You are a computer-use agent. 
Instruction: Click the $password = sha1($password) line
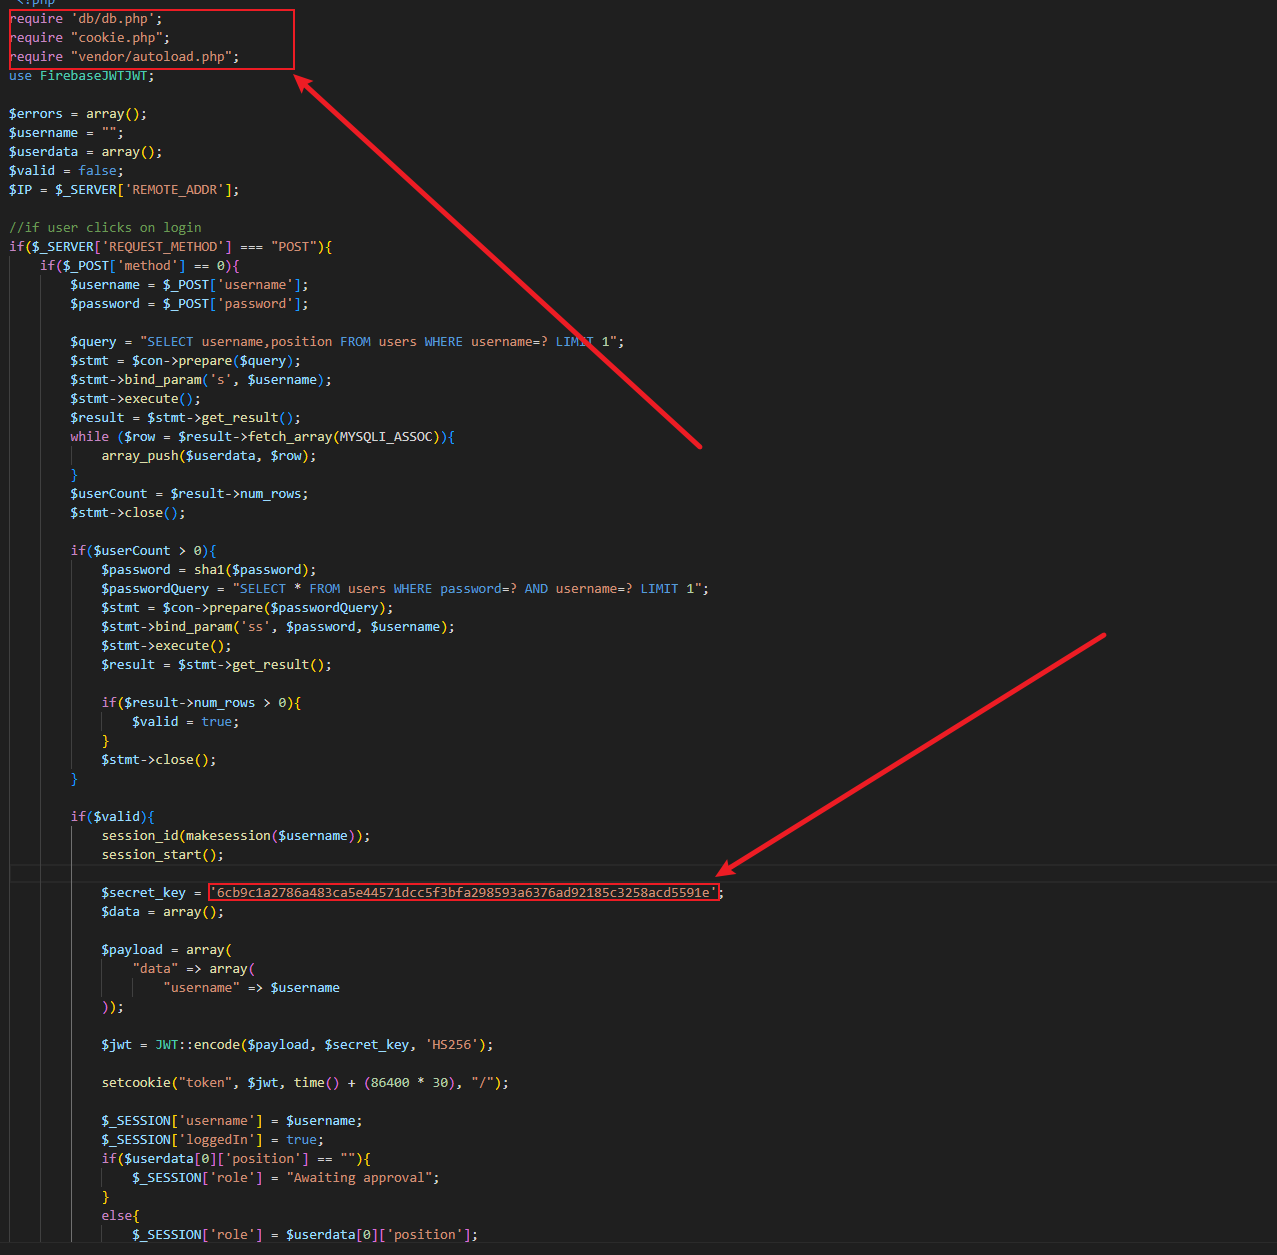209,570
